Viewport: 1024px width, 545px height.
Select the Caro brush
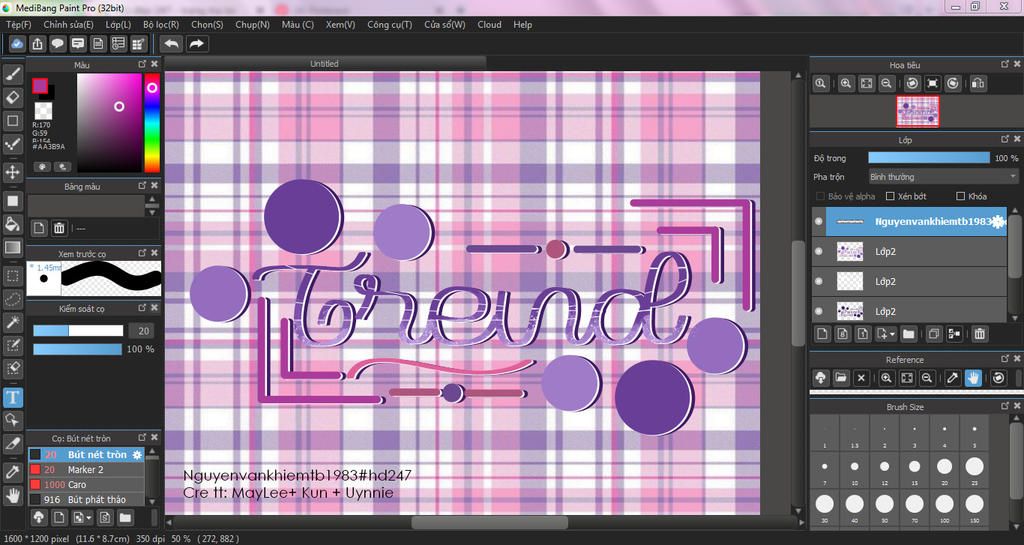(x=86, y=484)
